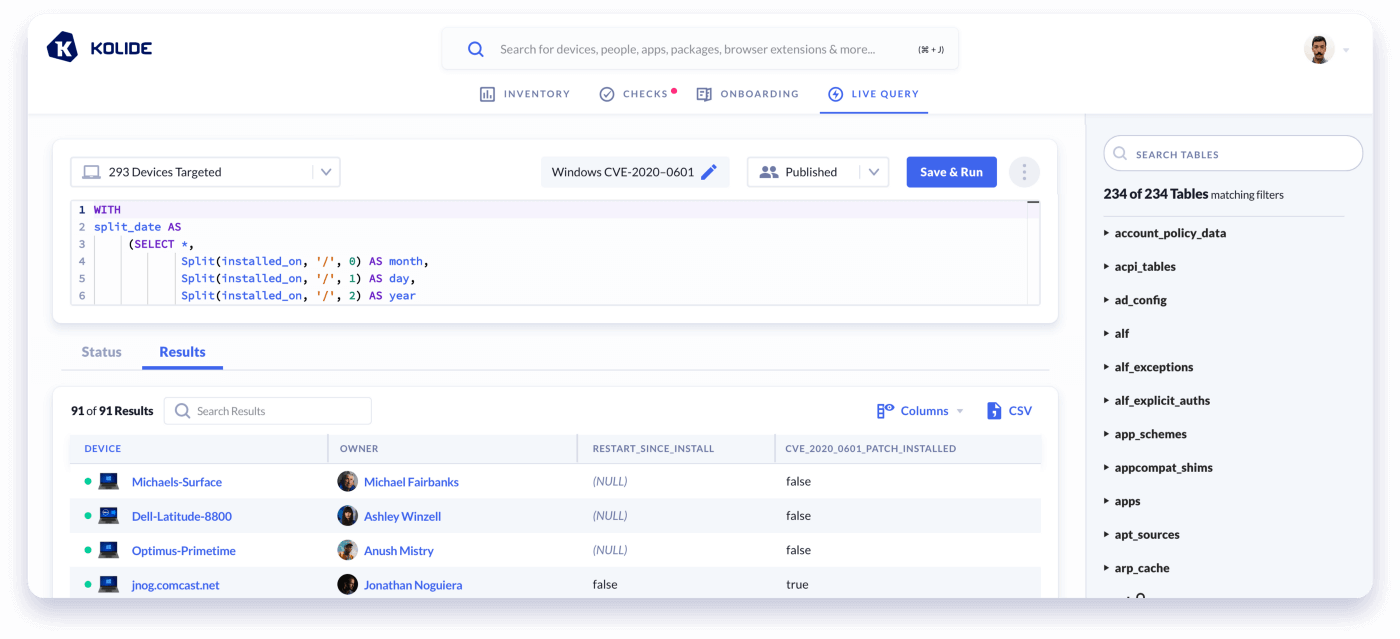
Task: Click the Kolide logo icon
Action: [x=62, y=47]
